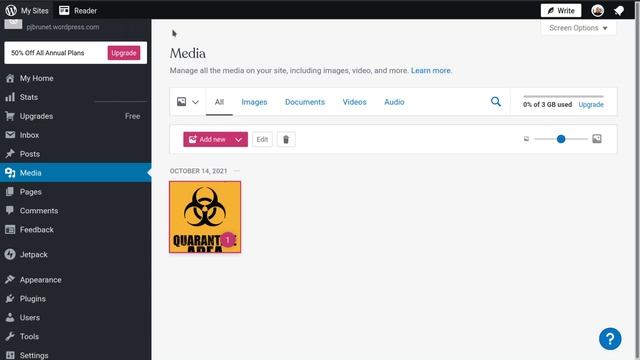Click the large thumbnail size icon
Viewport: 640px width, 360px height.
597,139
